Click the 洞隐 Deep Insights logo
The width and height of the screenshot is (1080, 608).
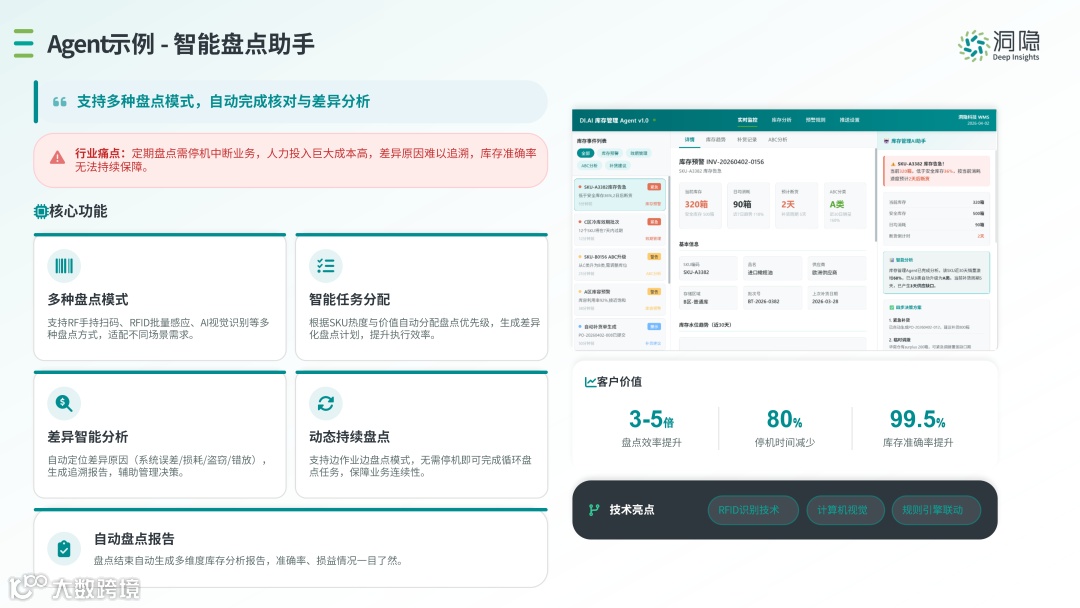[x=999, y=45]
